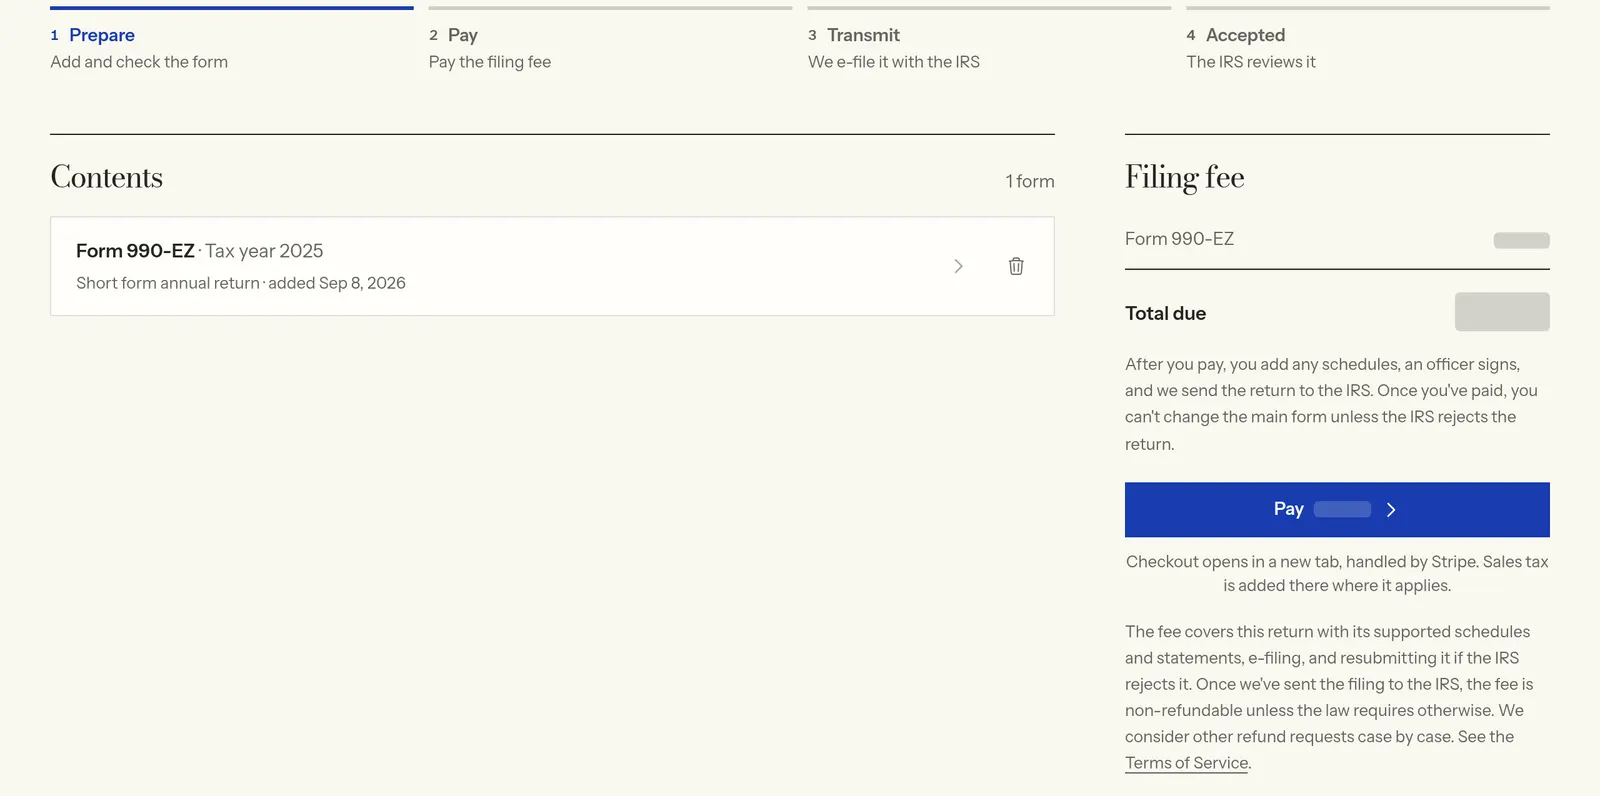This screenshot has width=1600, height=796.
Task: Click the Contents heading
Action: [107, 177]
